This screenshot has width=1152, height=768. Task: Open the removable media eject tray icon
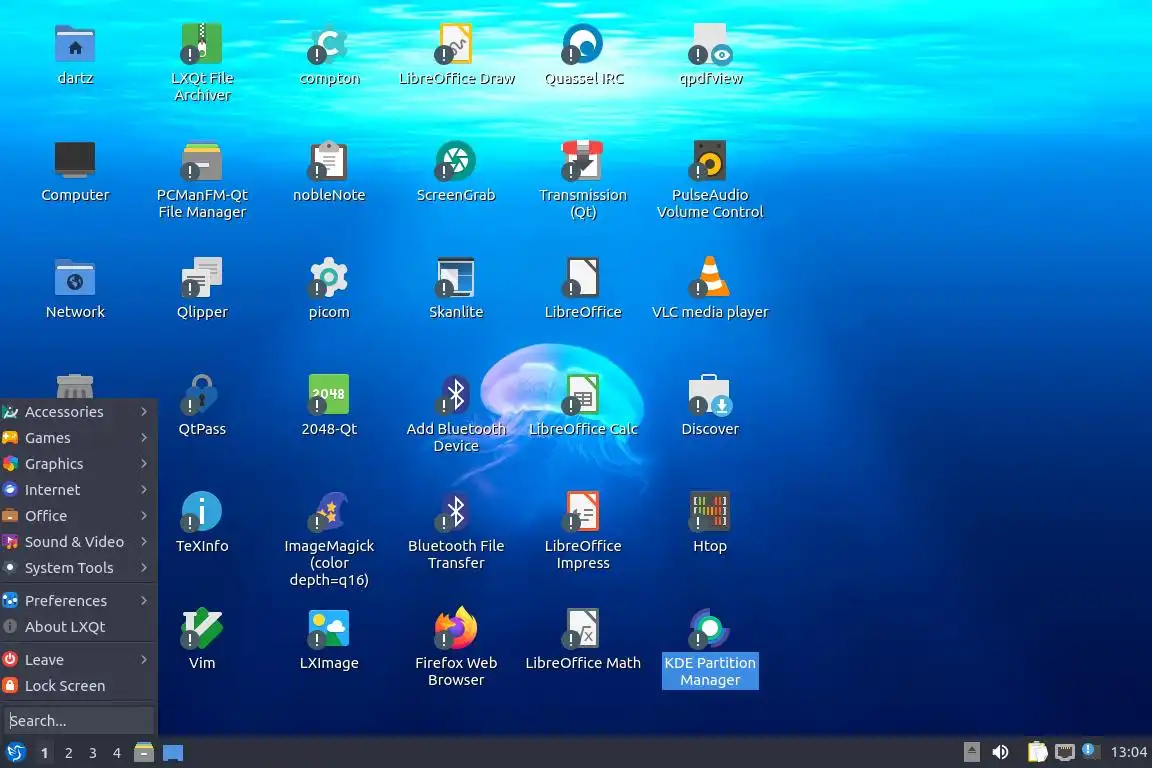pyautogui.click(x=971, y=752)
